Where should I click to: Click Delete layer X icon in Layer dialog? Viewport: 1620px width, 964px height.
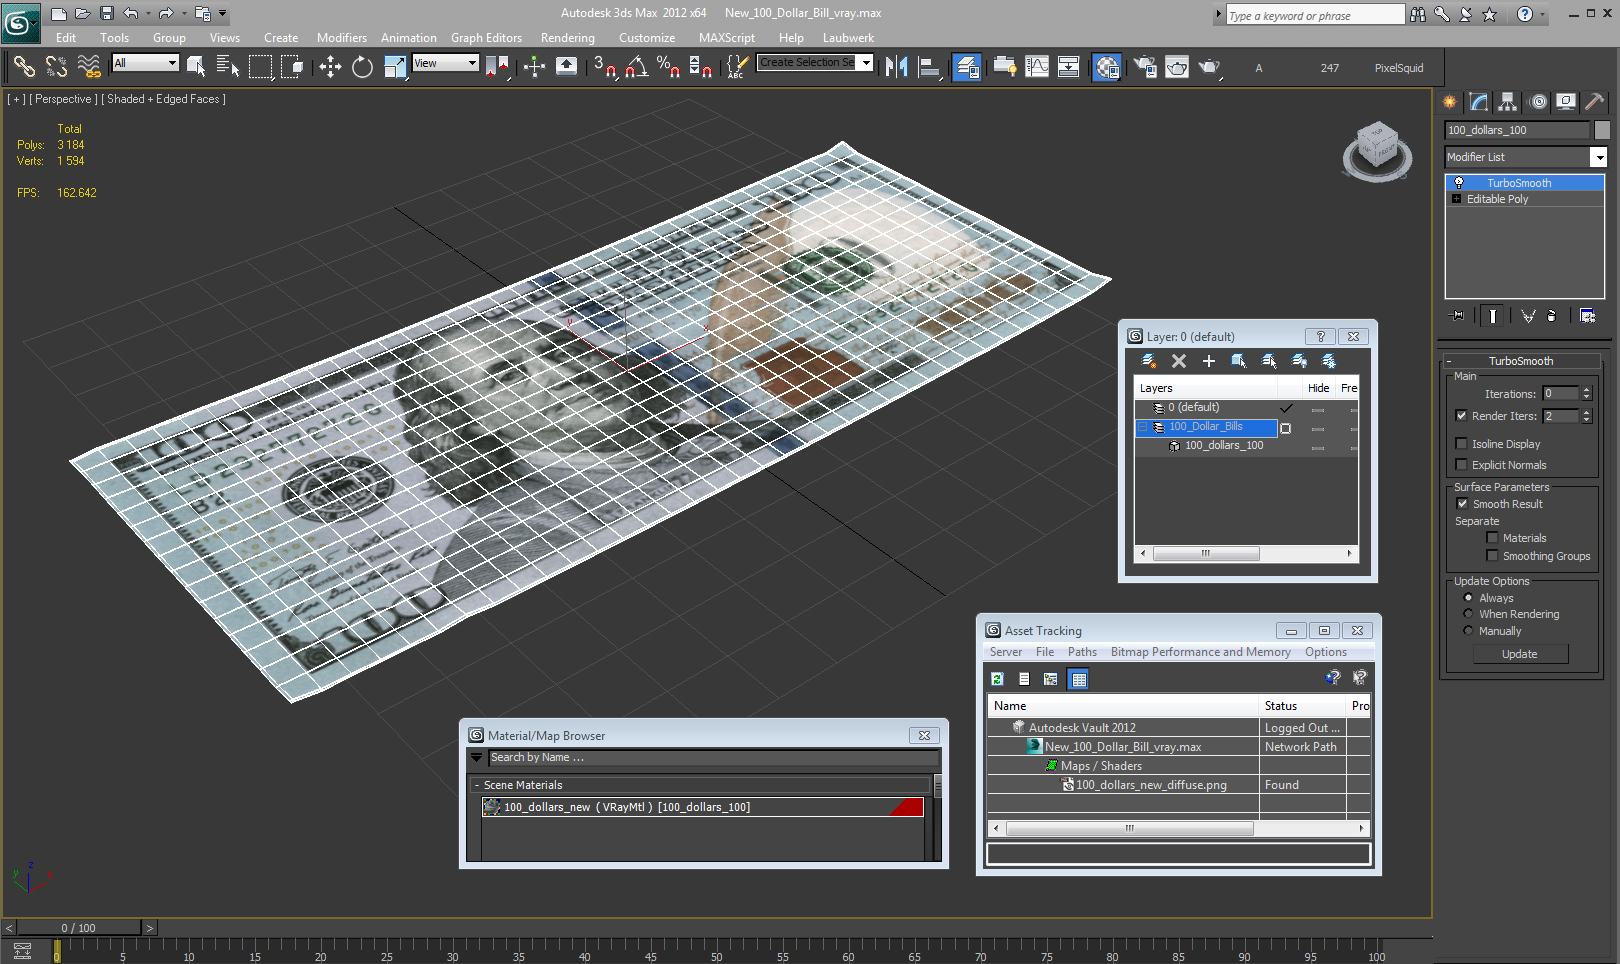coord(1179,361)
